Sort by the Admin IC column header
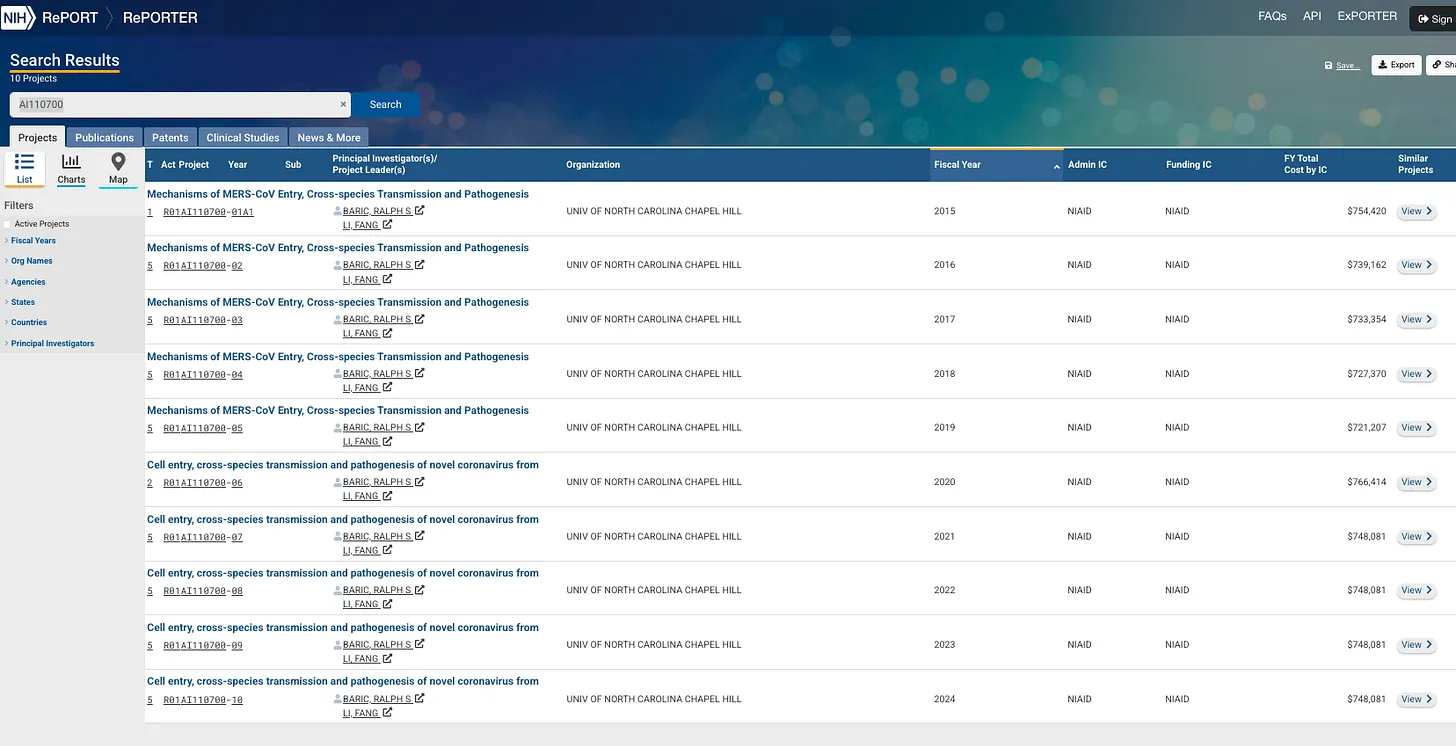This screenshot has height=746, width=1456. click(x=1087, y=165)
